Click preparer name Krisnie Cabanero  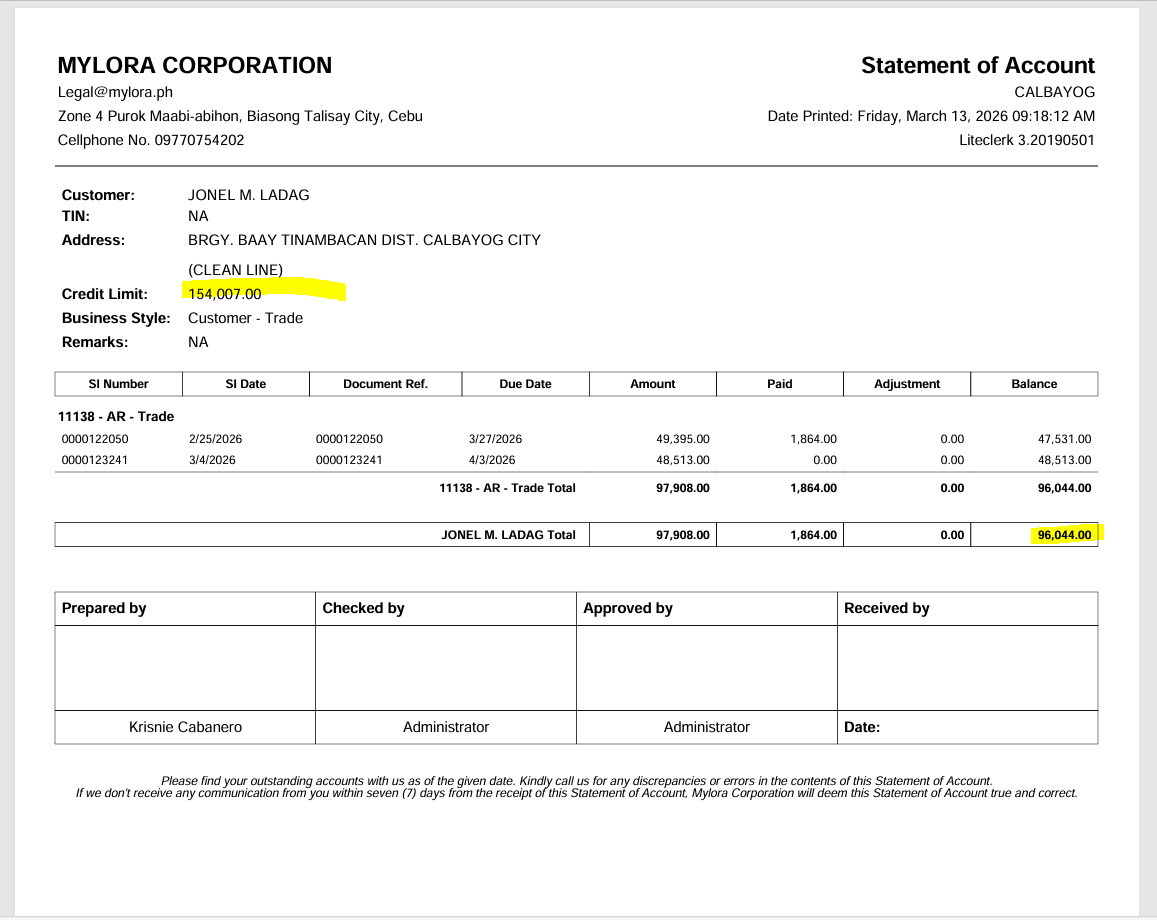[185, 727]
